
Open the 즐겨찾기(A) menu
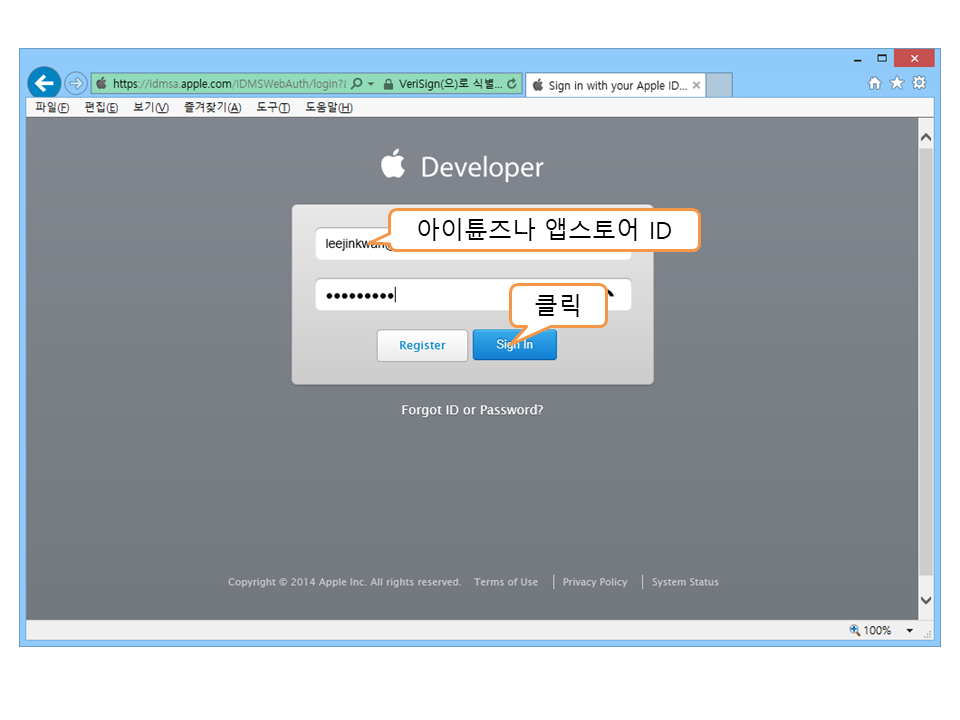pos(212,108)
